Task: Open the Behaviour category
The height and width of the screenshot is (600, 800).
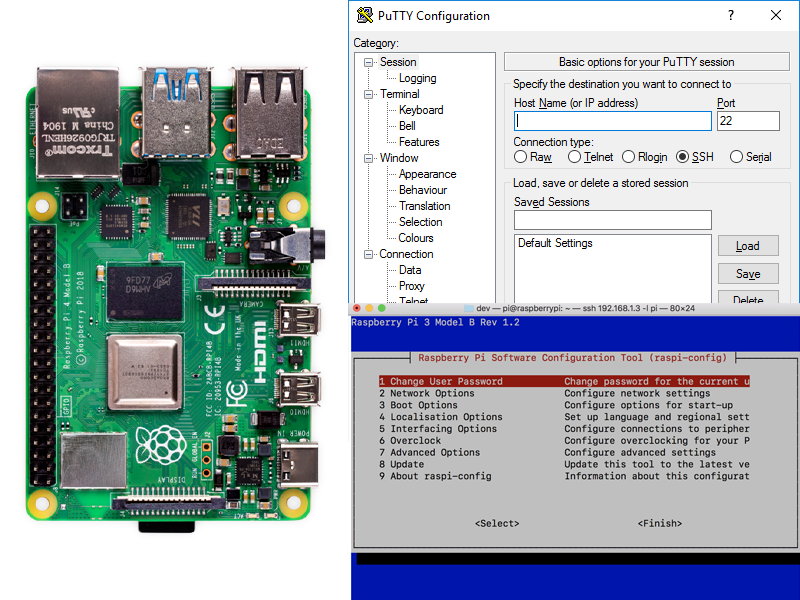Action: tap(423, 190)
